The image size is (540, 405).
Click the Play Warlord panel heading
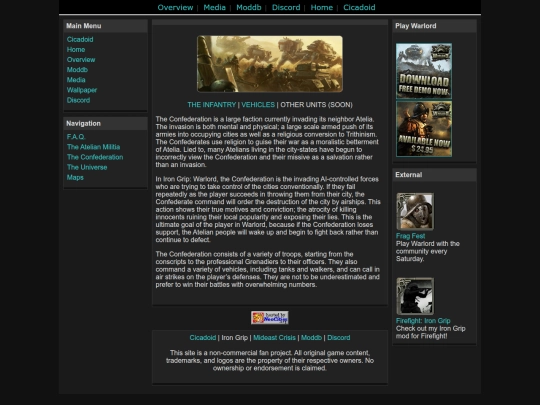coord(416,26)
